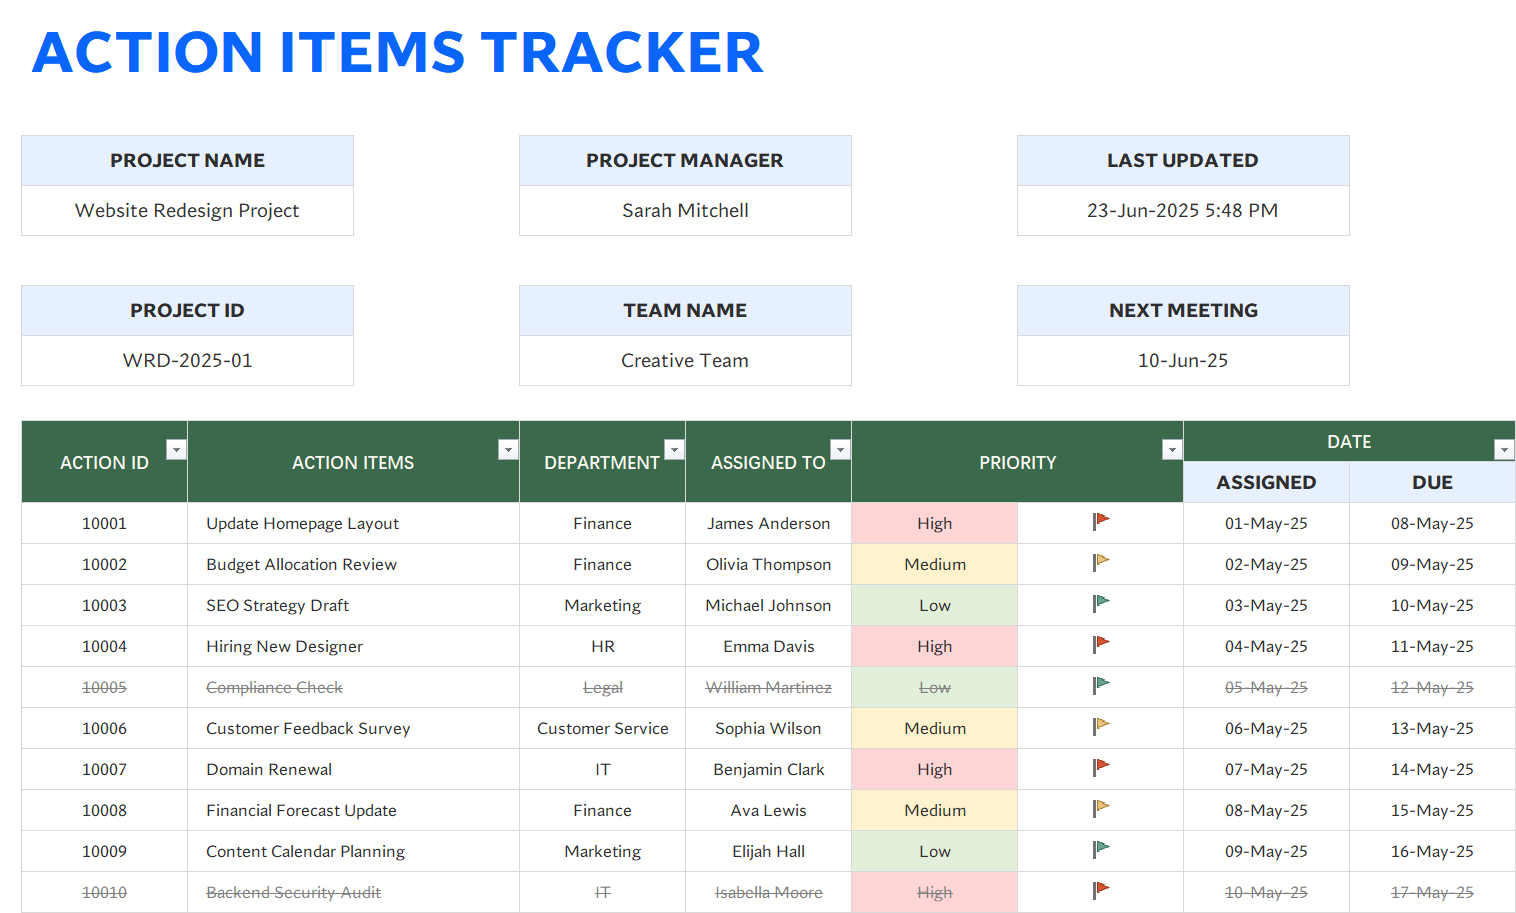Select the James Anderson assignee cell
Image resolution: width=1516 pixels, height=913 pixels.
[x=768, y=523]
